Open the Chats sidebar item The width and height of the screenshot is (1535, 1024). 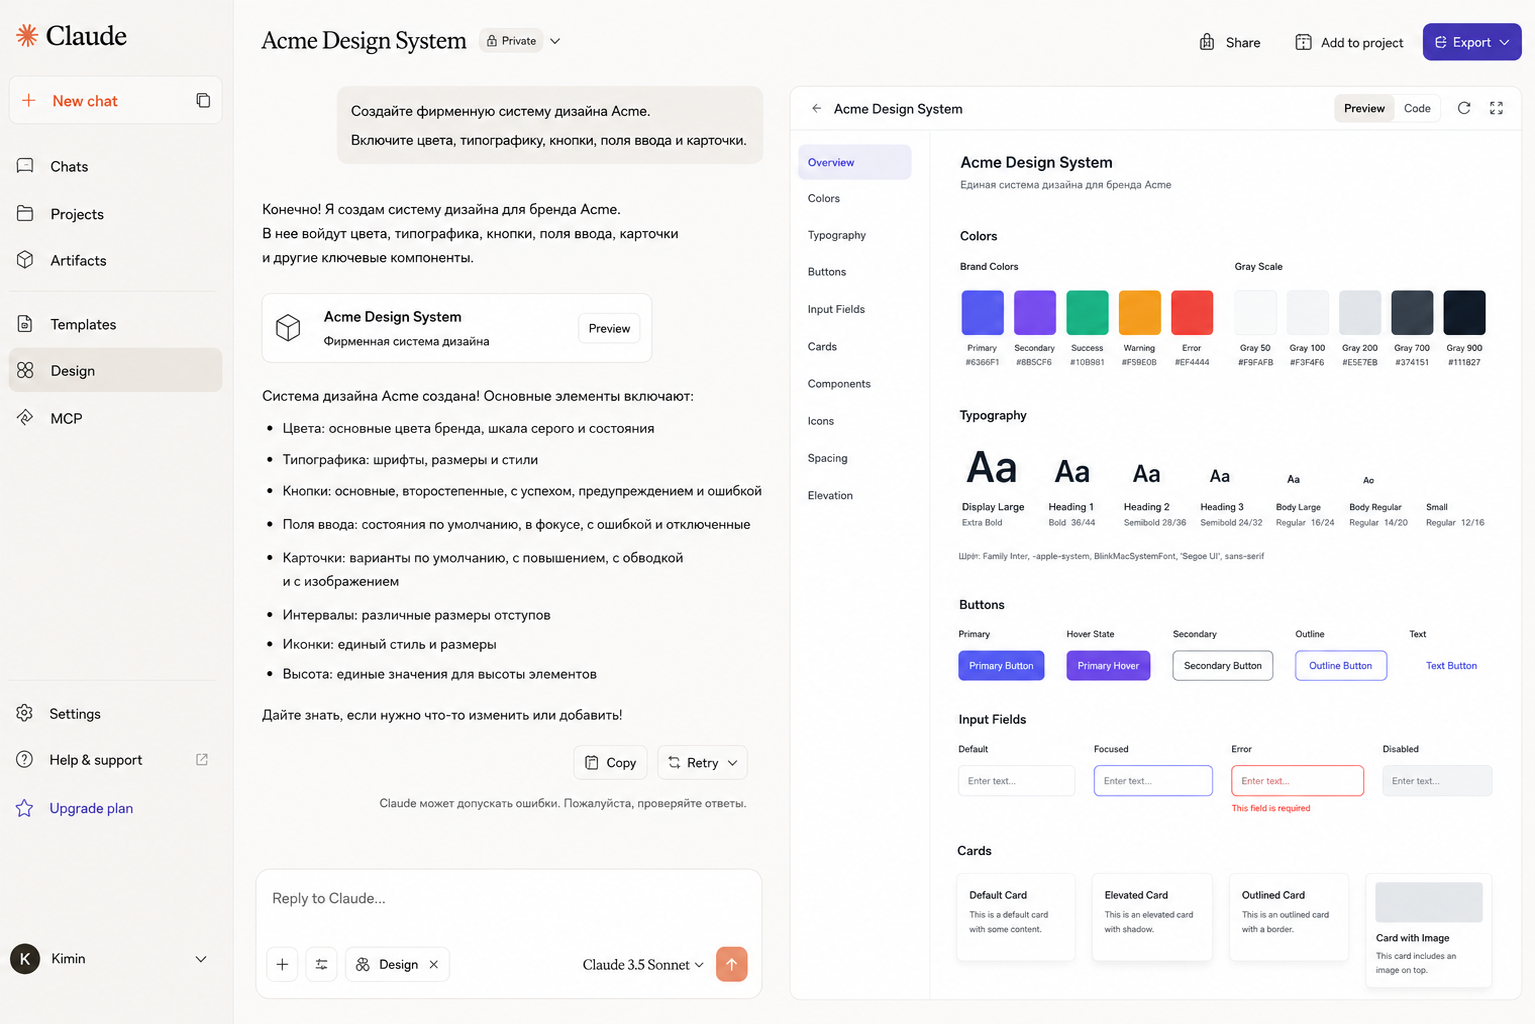point(115,166)
